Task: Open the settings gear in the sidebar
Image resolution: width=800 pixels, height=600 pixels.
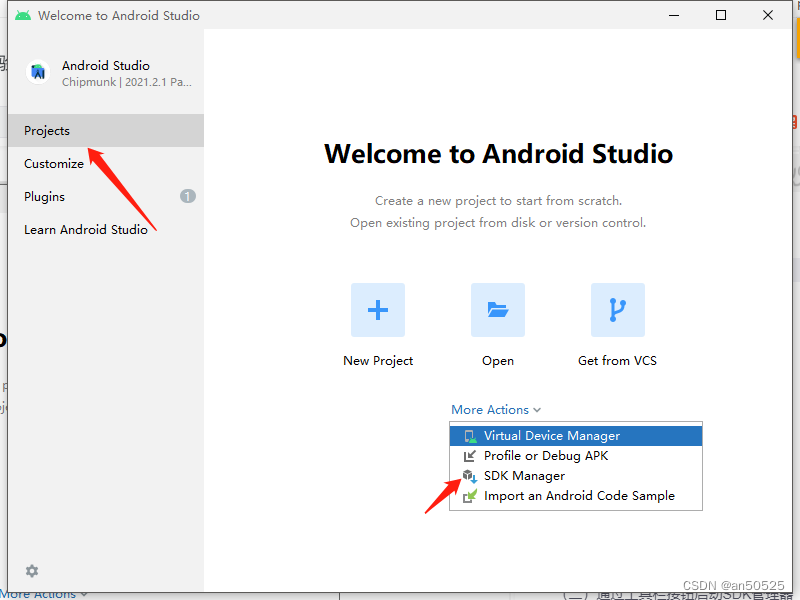Action: click(x=32, y=571)
